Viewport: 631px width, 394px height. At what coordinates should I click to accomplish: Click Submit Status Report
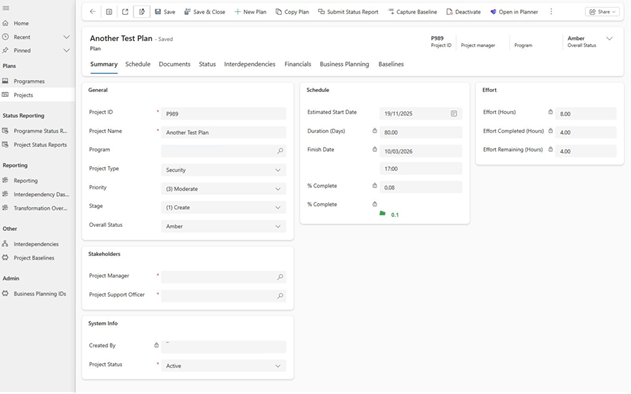(x=348, y=12)
